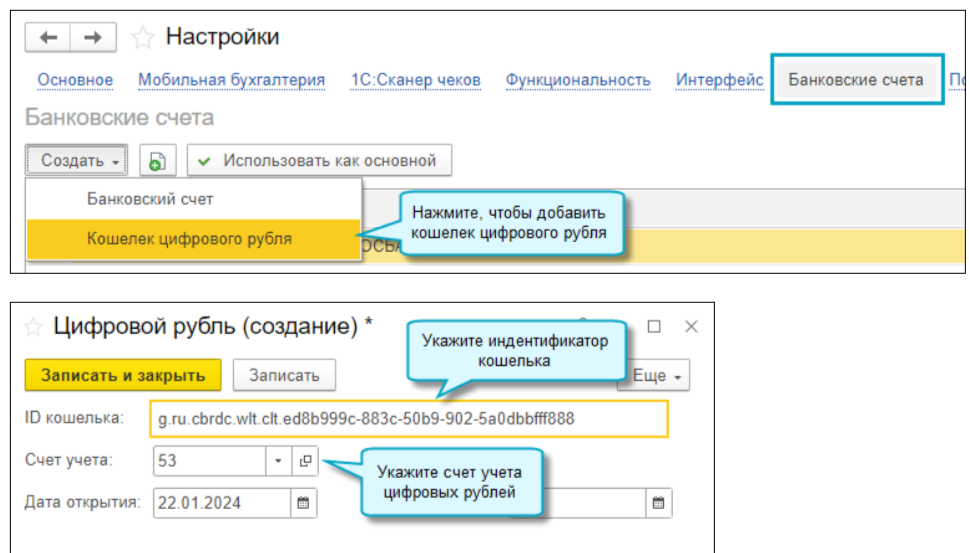Switch to the Интерфейс tab
This screenshot has height=553, width=969.
point(719,80)
